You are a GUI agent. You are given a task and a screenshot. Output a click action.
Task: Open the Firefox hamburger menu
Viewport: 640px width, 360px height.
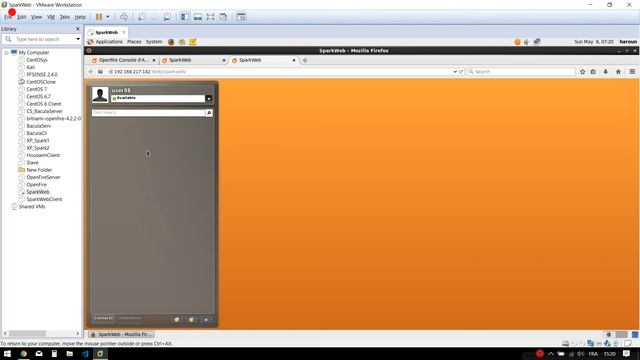click(x=632, y=72)
